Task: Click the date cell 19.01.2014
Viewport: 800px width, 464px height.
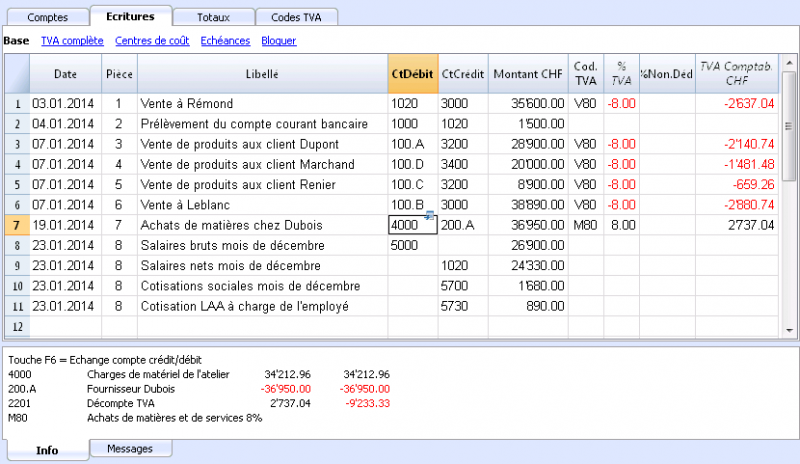Action: pos(65,225)
